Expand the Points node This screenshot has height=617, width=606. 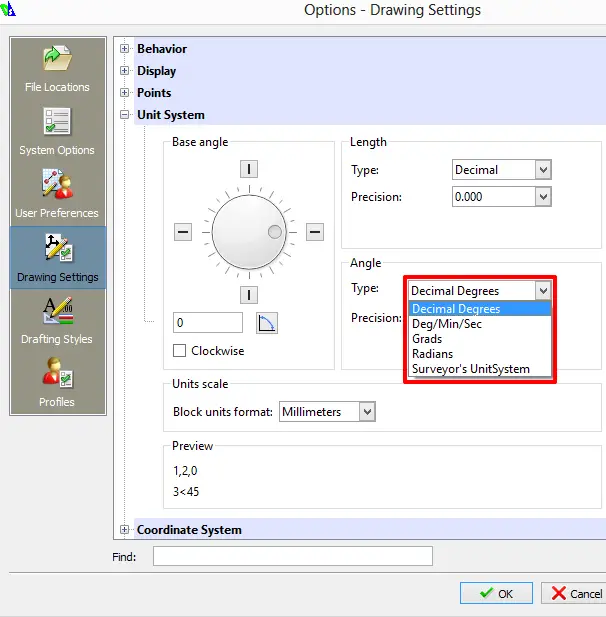124,92
